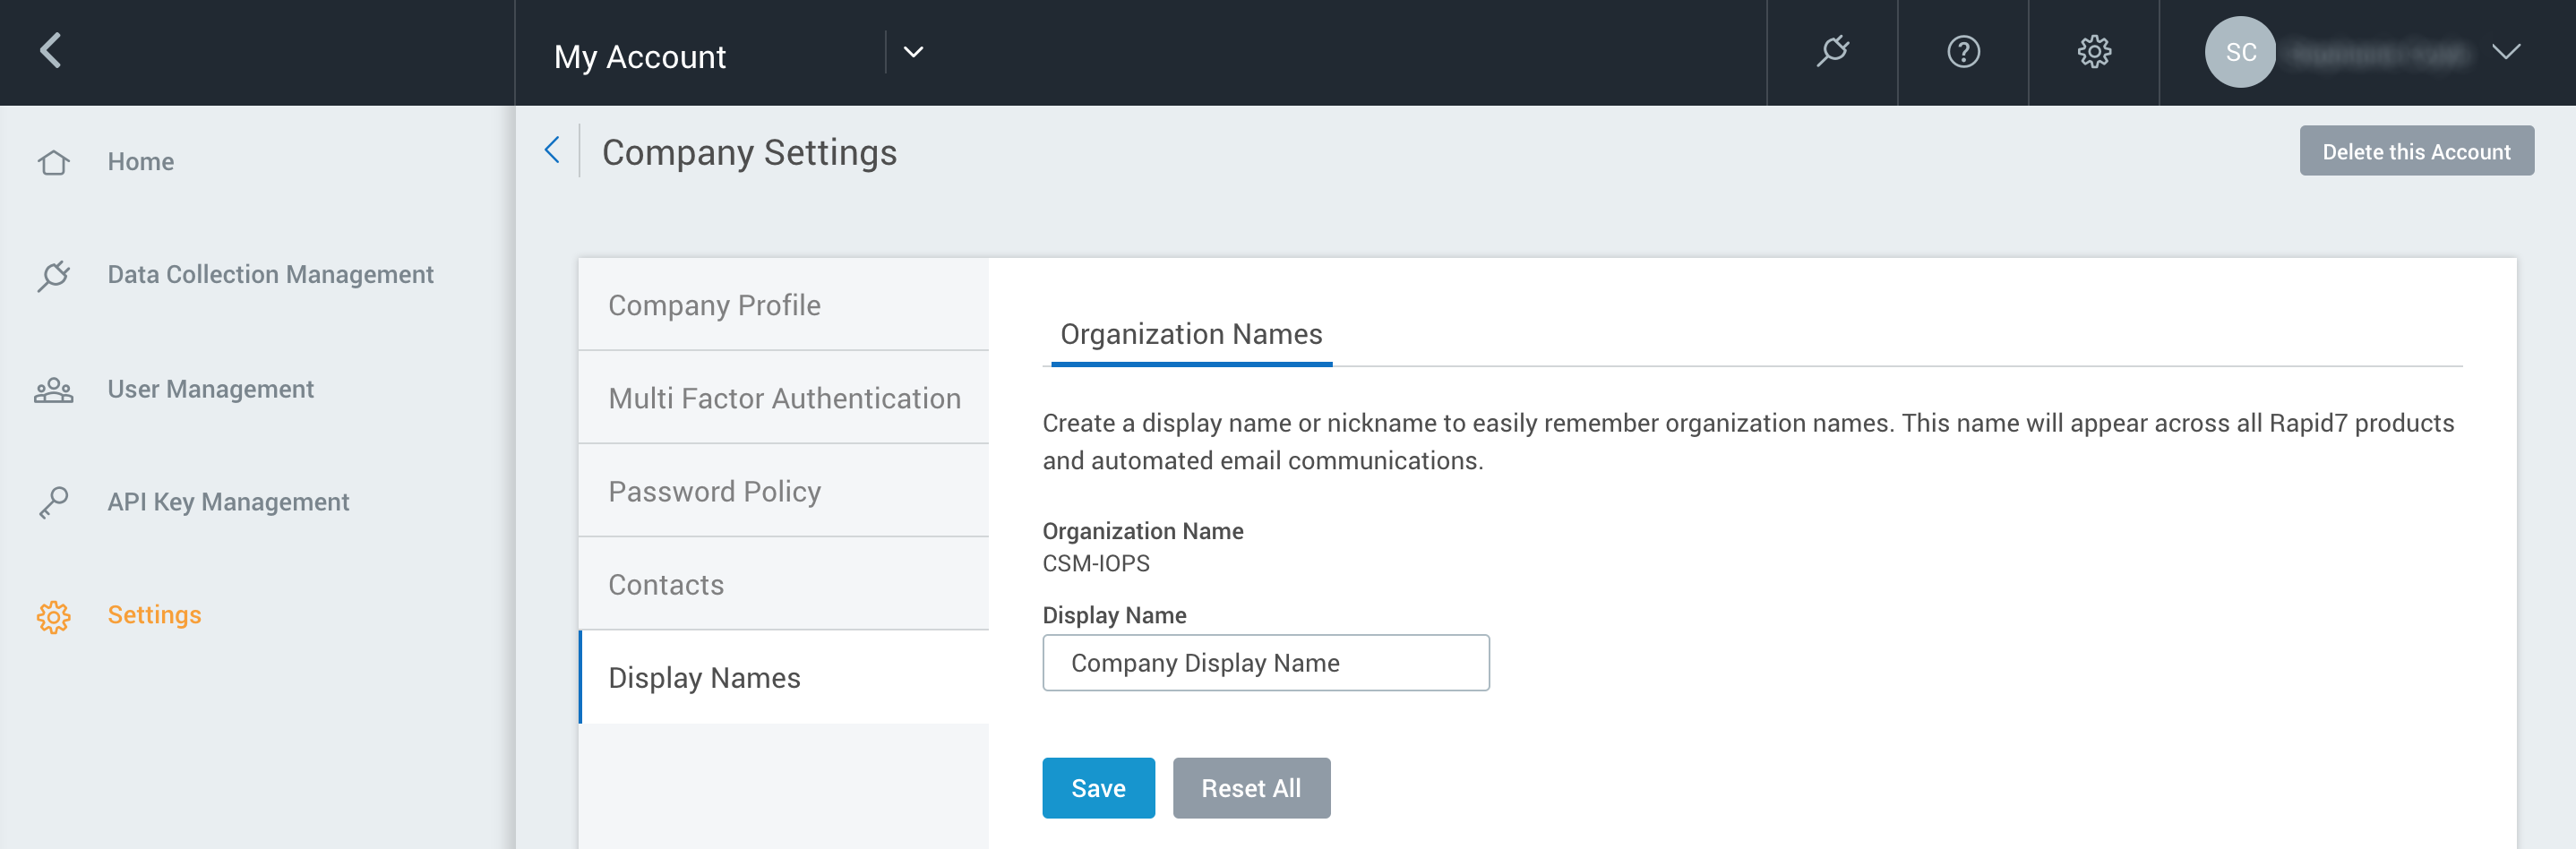Click the Home house icon in the sidebar
The width and height of the screenshot is (2576, 849).
click(54, 162)
